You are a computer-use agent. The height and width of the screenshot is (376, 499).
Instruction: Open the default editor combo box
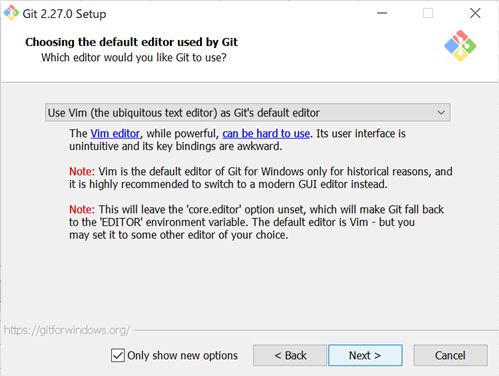248,112
